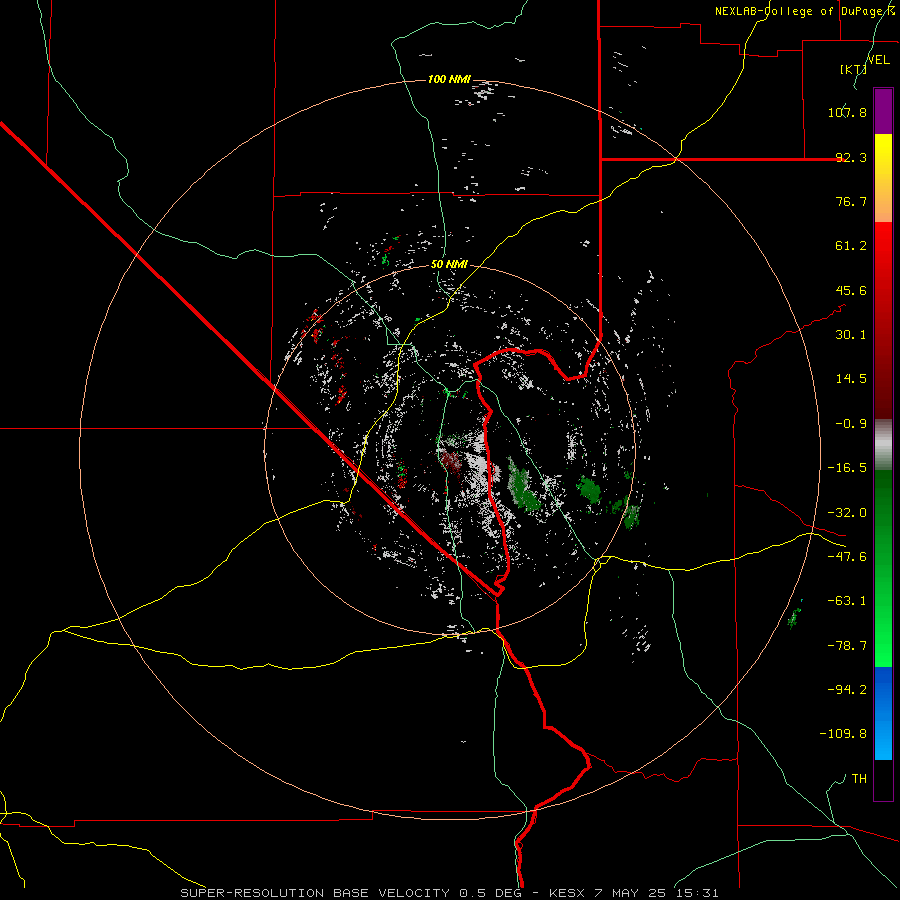Click the -109.8 legend value

pyautogui.click(x=843, y=734)
